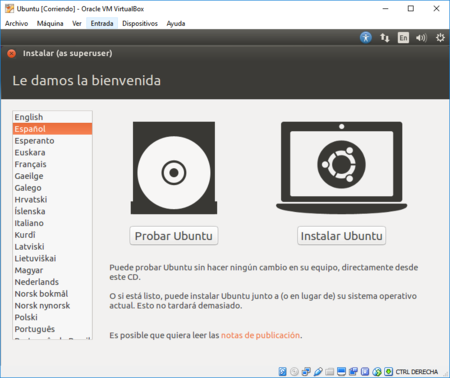Viewport: 450px width, 378px height.
Task: Open the accessibility menu icon
Action: pyautogui.click(x=366, y=37)
